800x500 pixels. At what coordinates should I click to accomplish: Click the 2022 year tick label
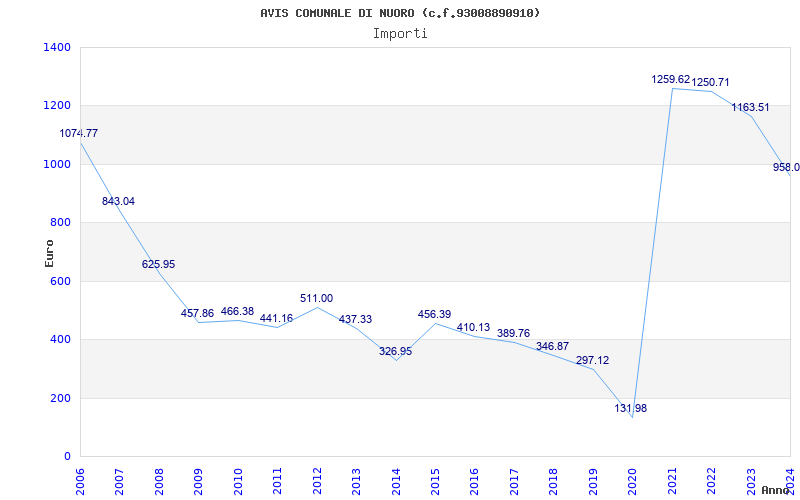(711, 480)
